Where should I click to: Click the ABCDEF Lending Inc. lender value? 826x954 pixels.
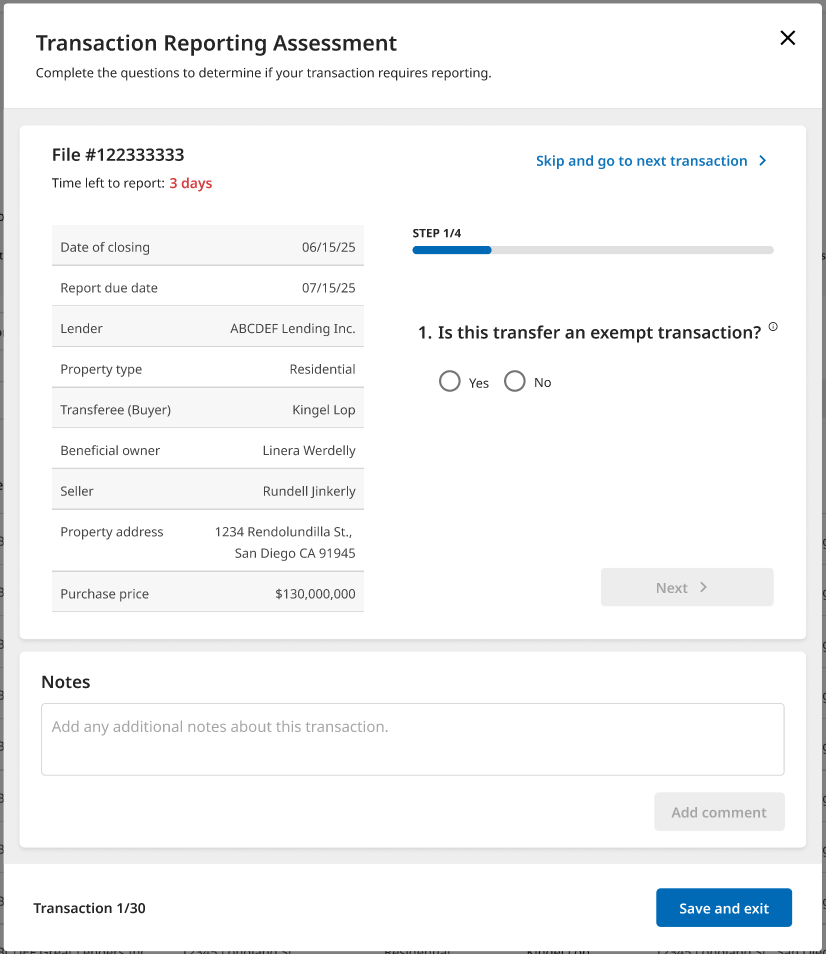click(292, 328)
